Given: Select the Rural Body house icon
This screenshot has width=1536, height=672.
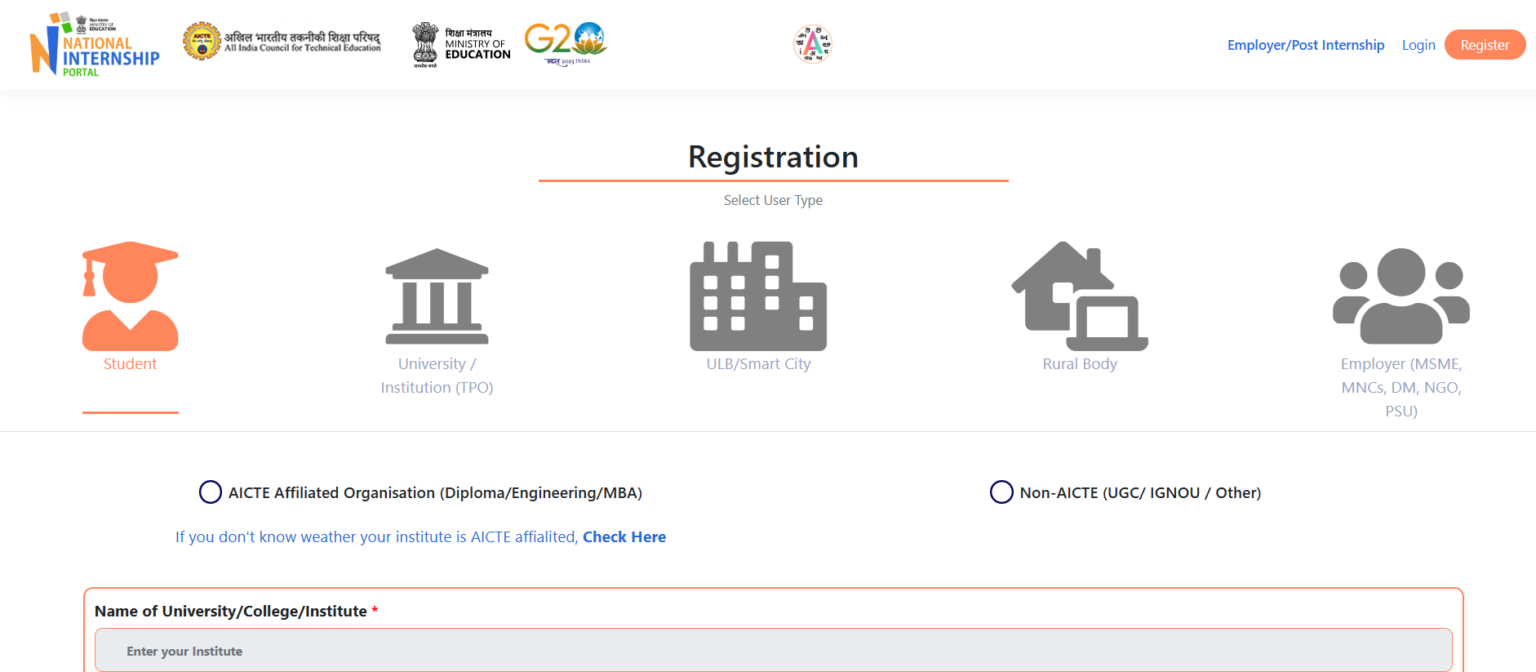Looking at the screenshot, I should point(1080,295).
